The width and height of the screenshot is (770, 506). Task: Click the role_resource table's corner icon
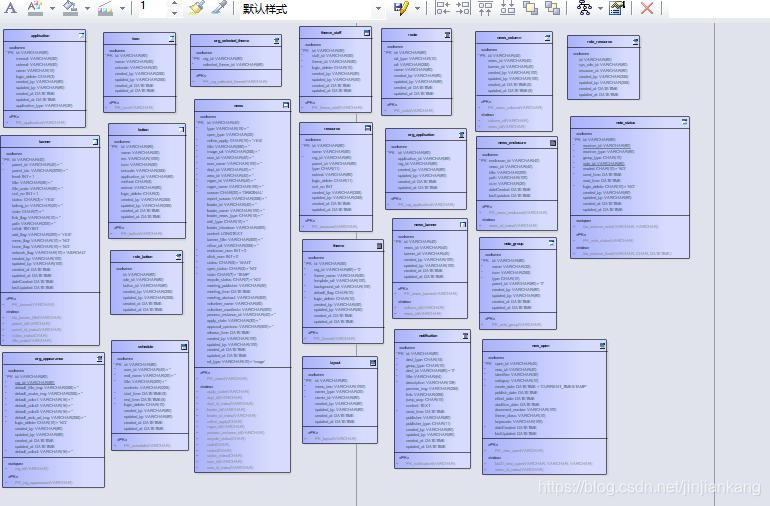[635, 42]
